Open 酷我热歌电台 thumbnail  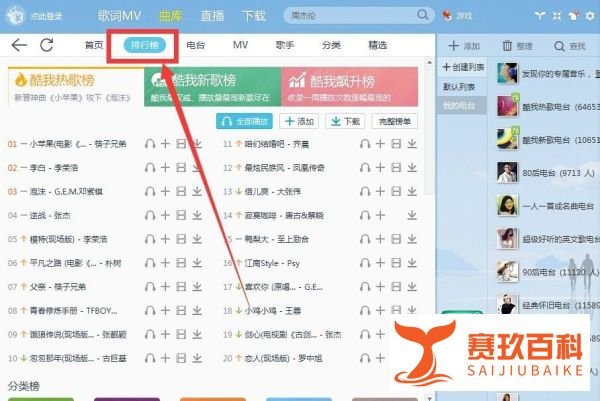click(507, 106)
